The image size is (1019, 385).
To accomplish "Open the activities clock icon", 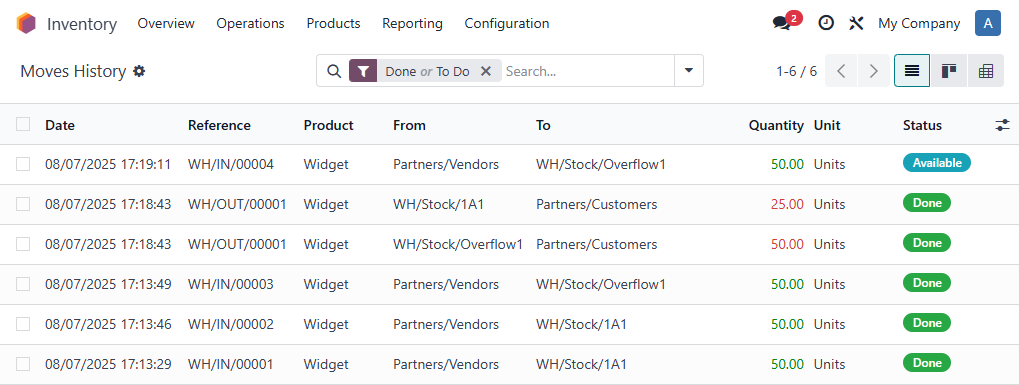I will (825, 23).
